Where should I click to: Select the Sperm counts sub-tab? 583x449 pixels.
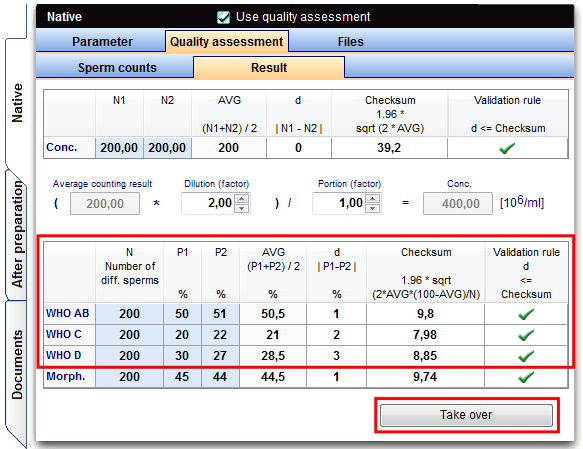[x=117, y=68]
